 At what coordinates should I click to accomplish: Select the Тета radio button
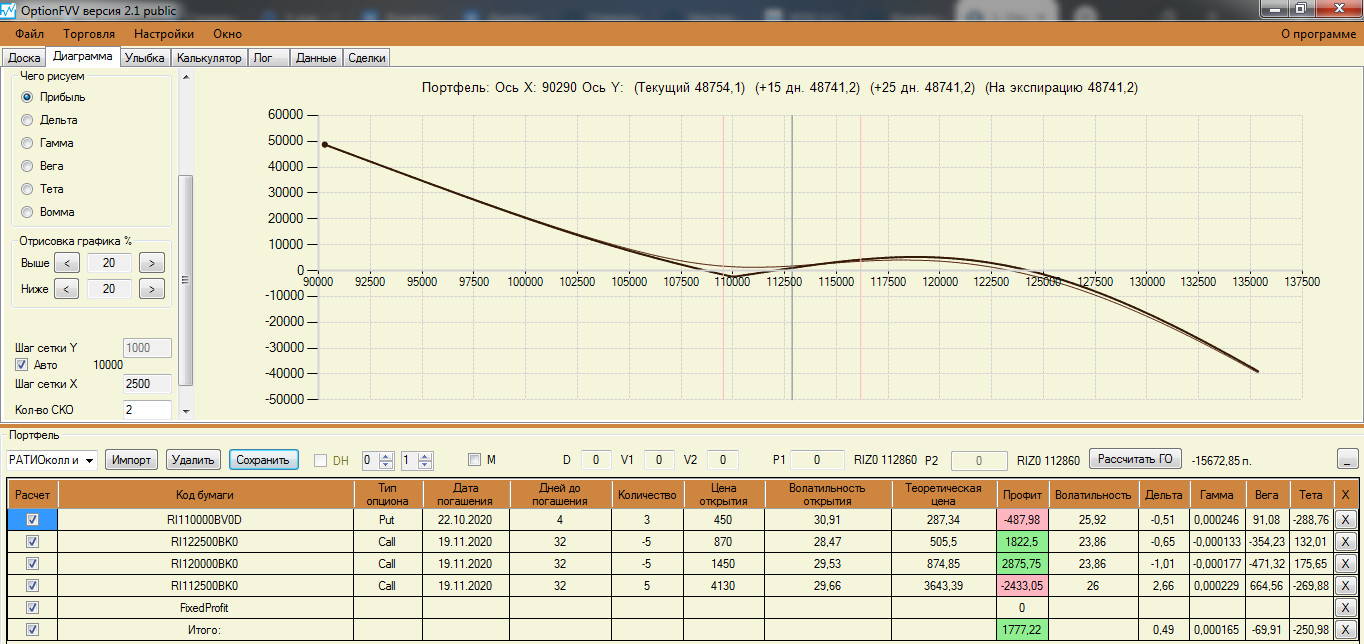click(27, 189)
